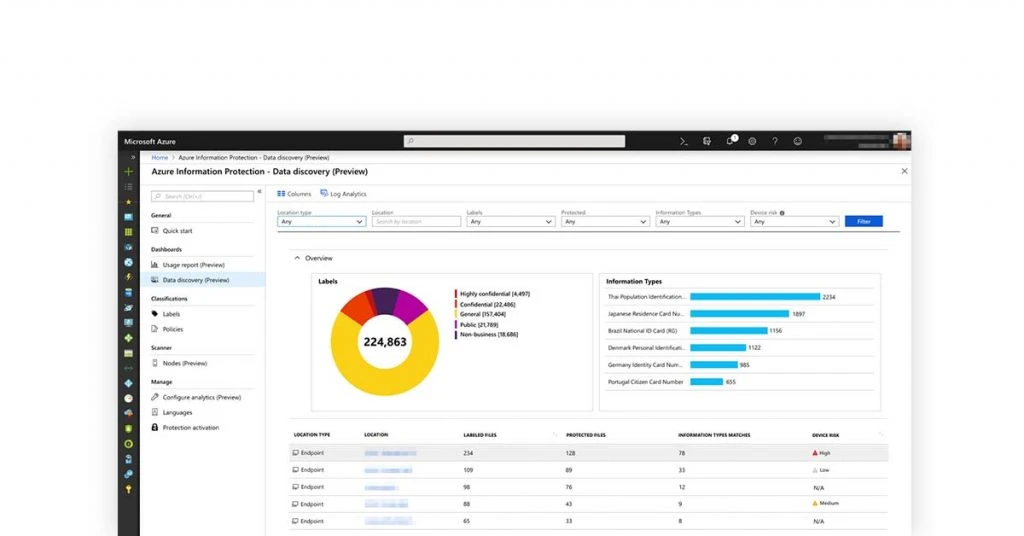Click the General legend swatch
Screen dimensions: 1024x536
click(x=456, y=314)
